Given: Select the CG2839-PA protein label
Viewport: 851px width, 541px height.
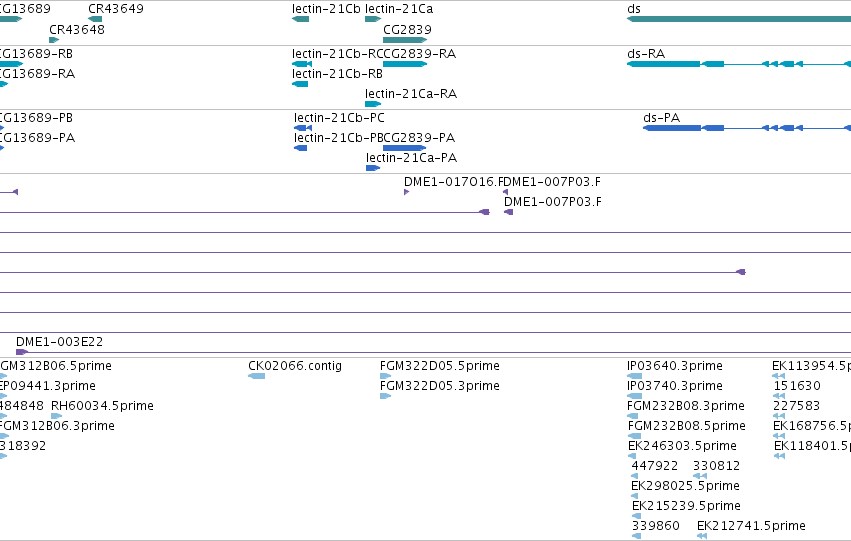Looking at the screenshot, I should coord(419,138).
